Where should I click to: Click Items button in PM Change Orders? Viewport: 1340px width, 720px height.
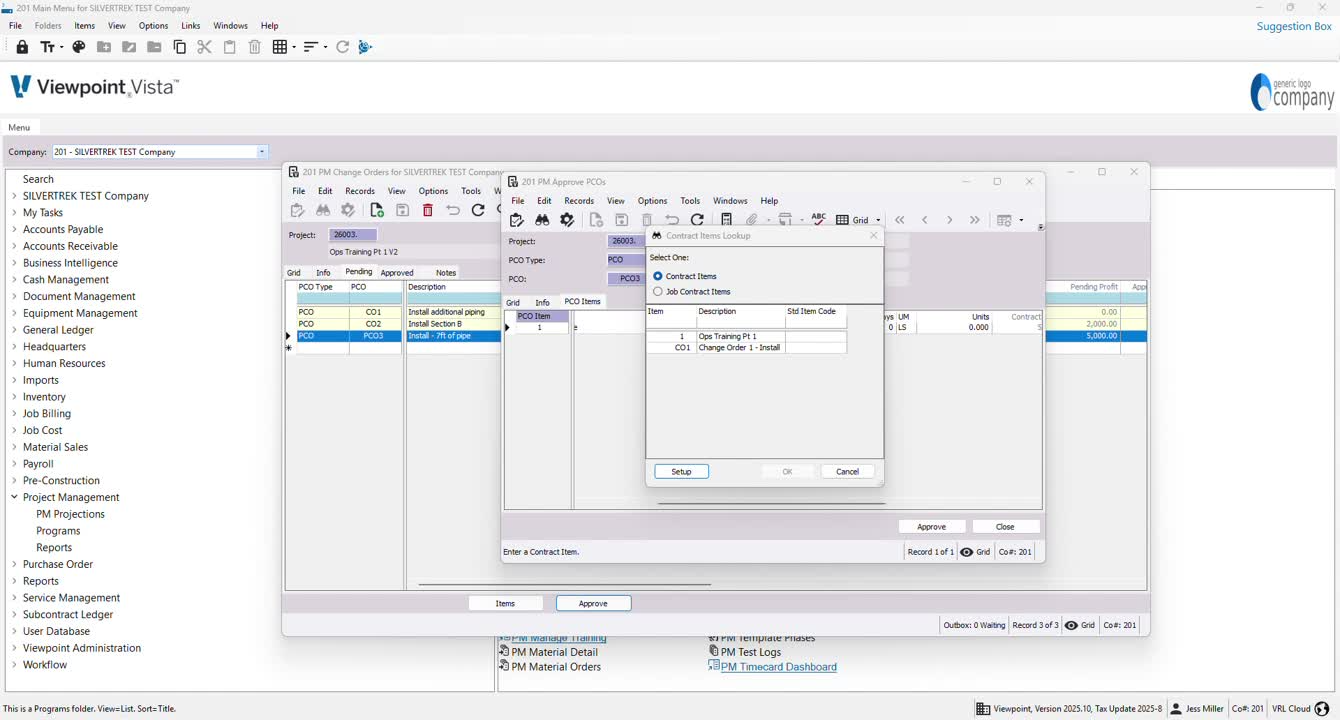click(506, 603)
